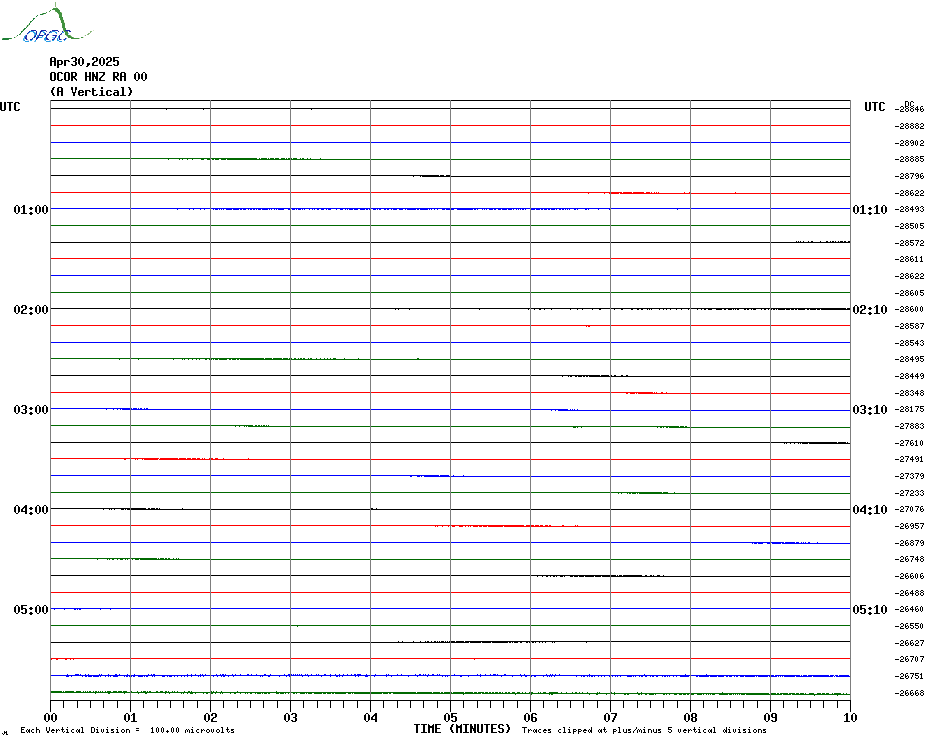Click the DC offset value -26957
930x744 pixels.
pyautogui.click(x=909, y=526)
